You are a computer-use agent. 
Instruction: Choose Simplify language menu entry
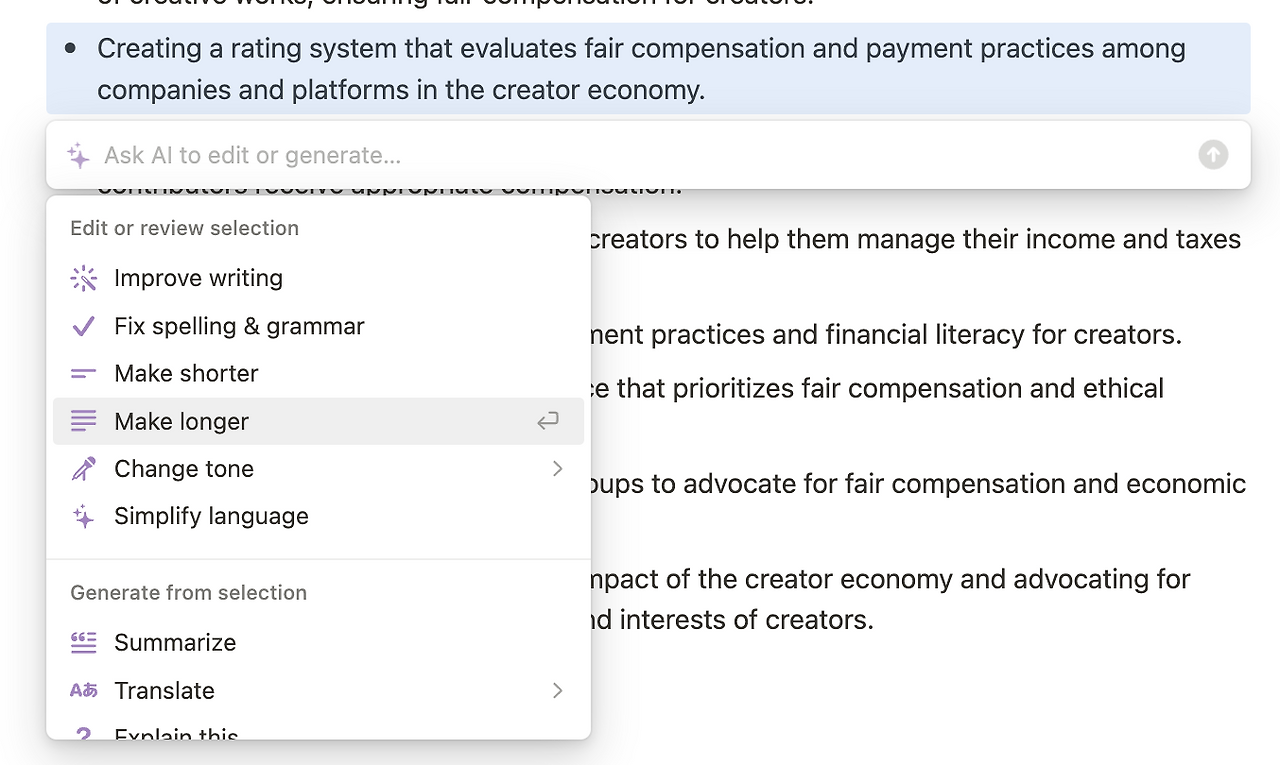tap(211, 517)
